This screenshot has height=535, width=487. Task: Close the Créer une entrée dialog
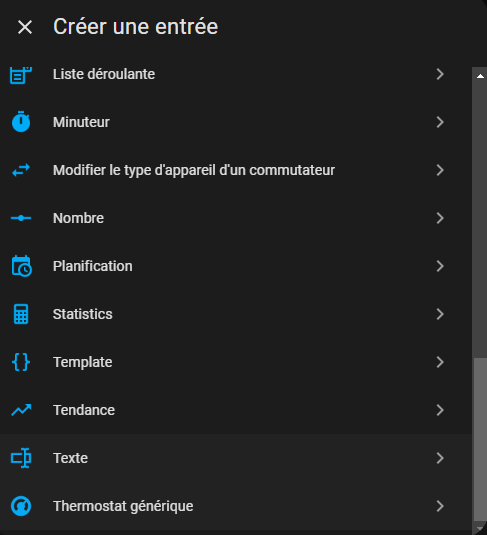click(x=25, y=27)
